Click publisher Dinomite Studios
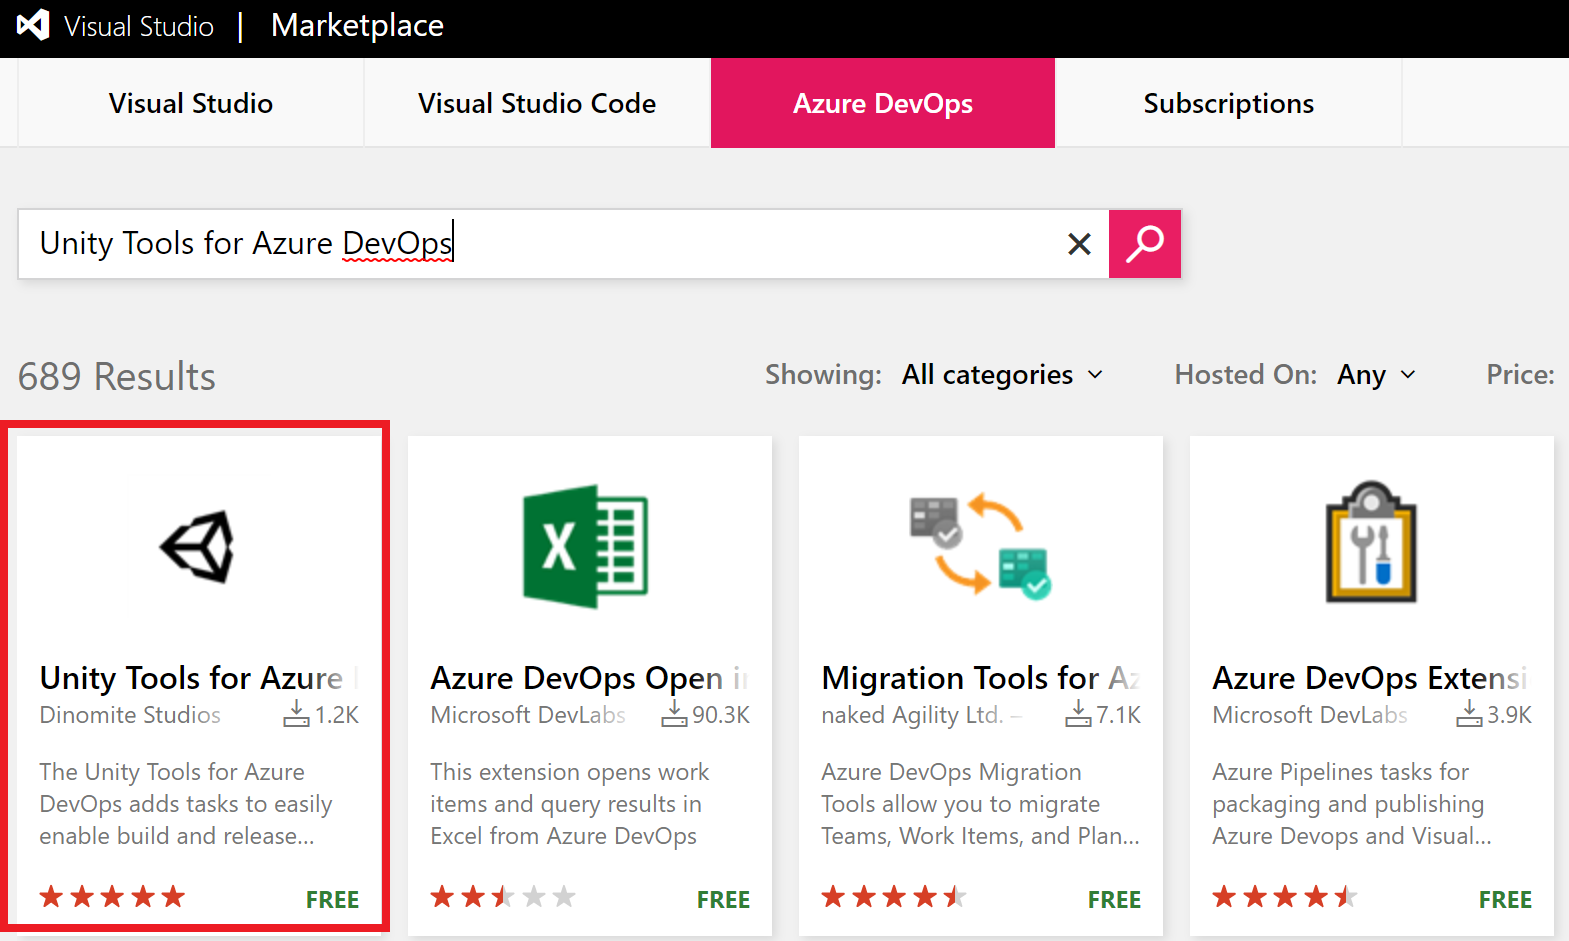The height and width of the screenshot is (941, 1569). click(x=130, y=715)
